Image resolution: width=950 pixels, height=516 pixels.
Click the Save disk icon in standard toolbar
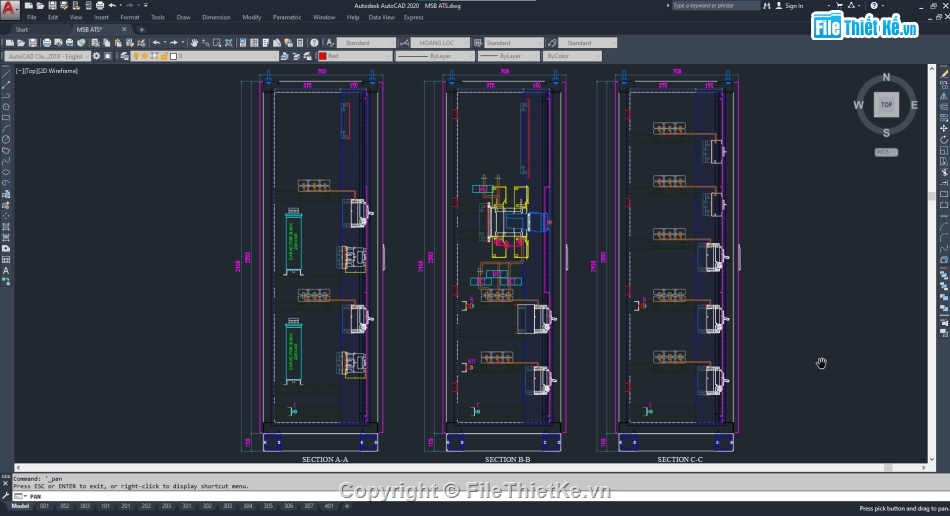point(33,43)
